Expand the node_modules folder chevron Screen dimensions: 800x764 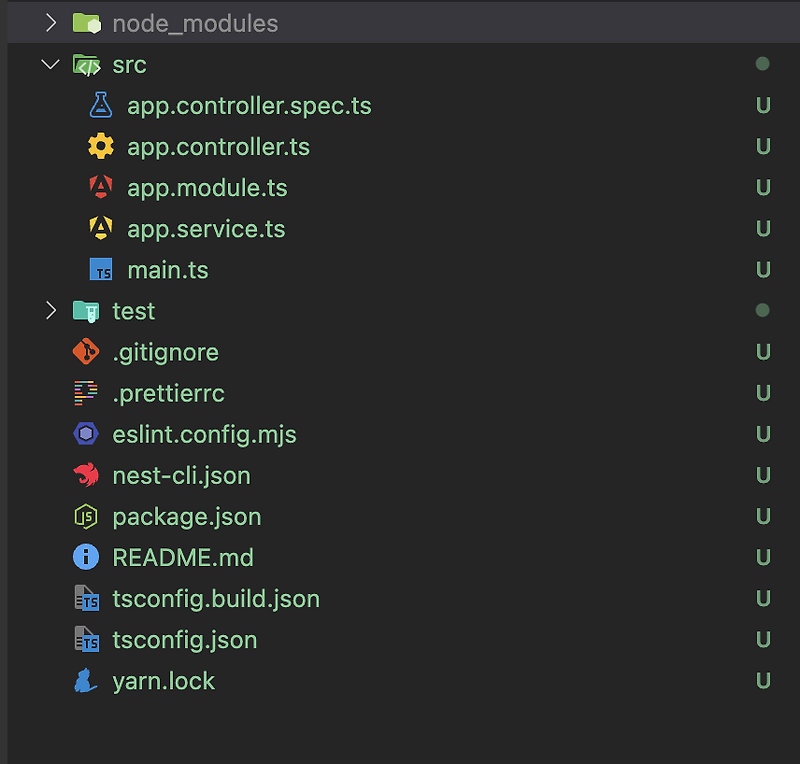click(51, 22)
